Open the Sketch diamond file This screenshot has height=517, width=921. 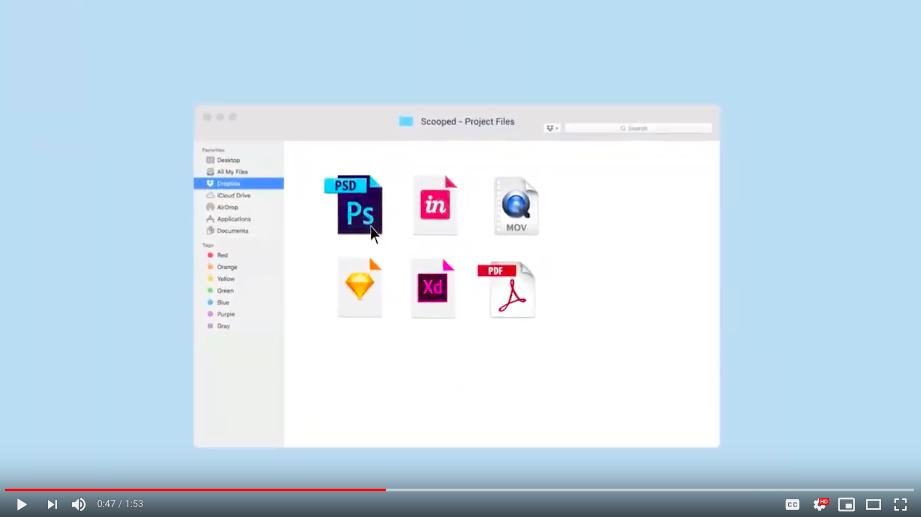(359, 288)
